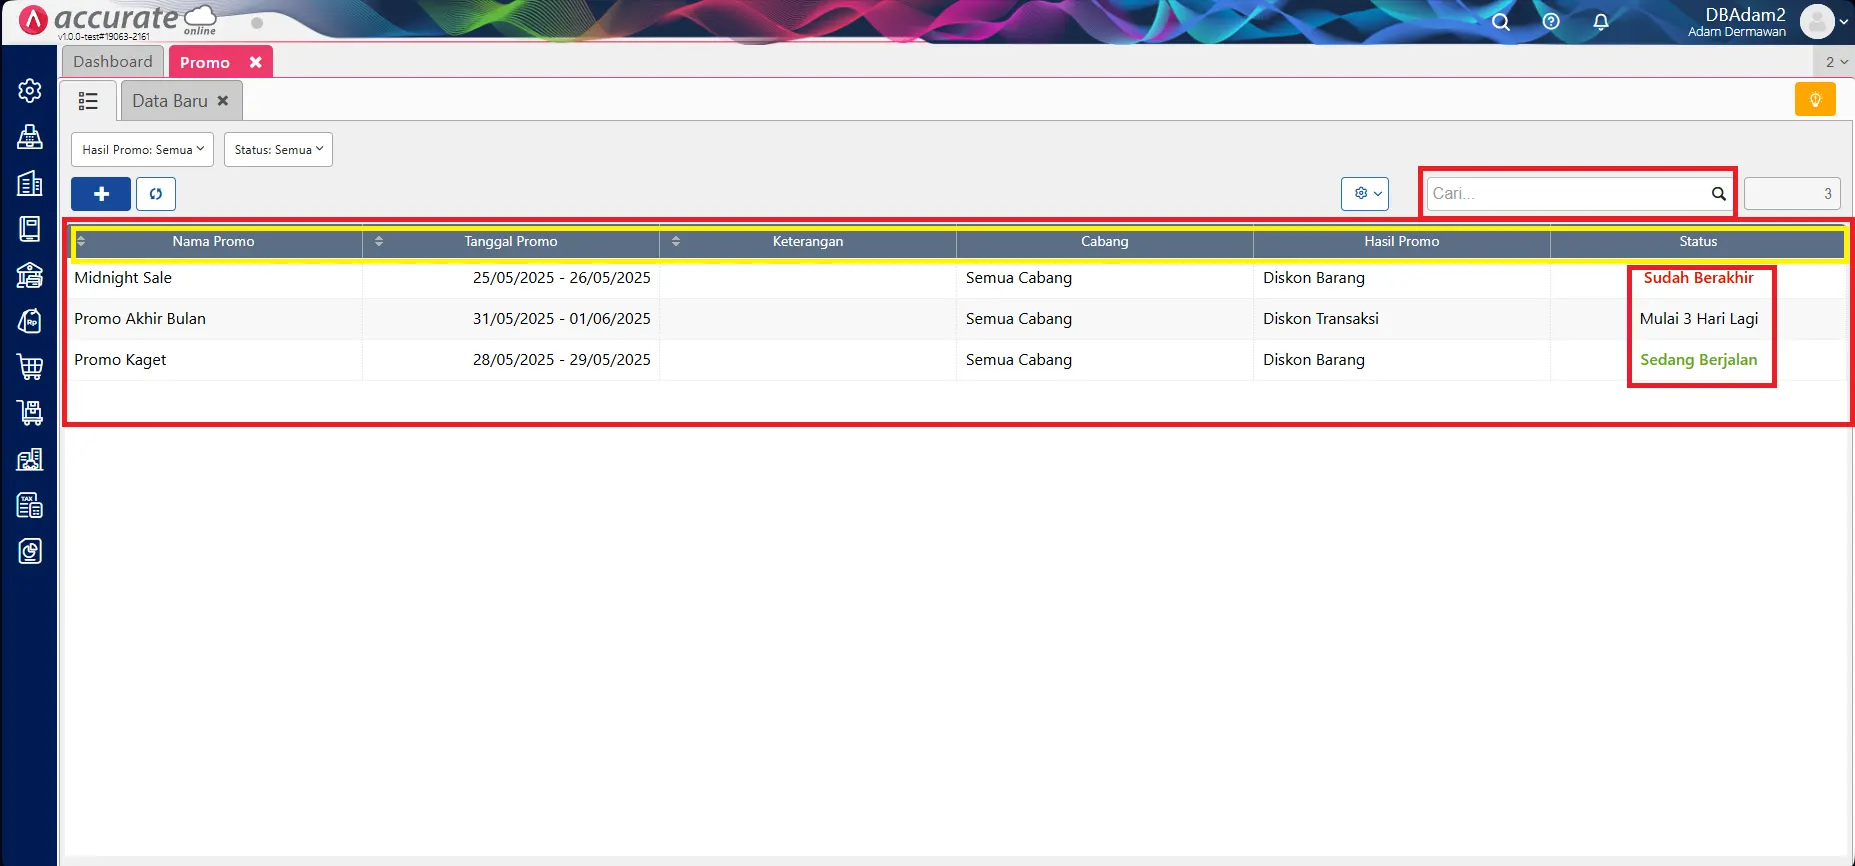Open the inventory trolley icon
Viewport: 1855px width, 866px height.
pos(30,413)
